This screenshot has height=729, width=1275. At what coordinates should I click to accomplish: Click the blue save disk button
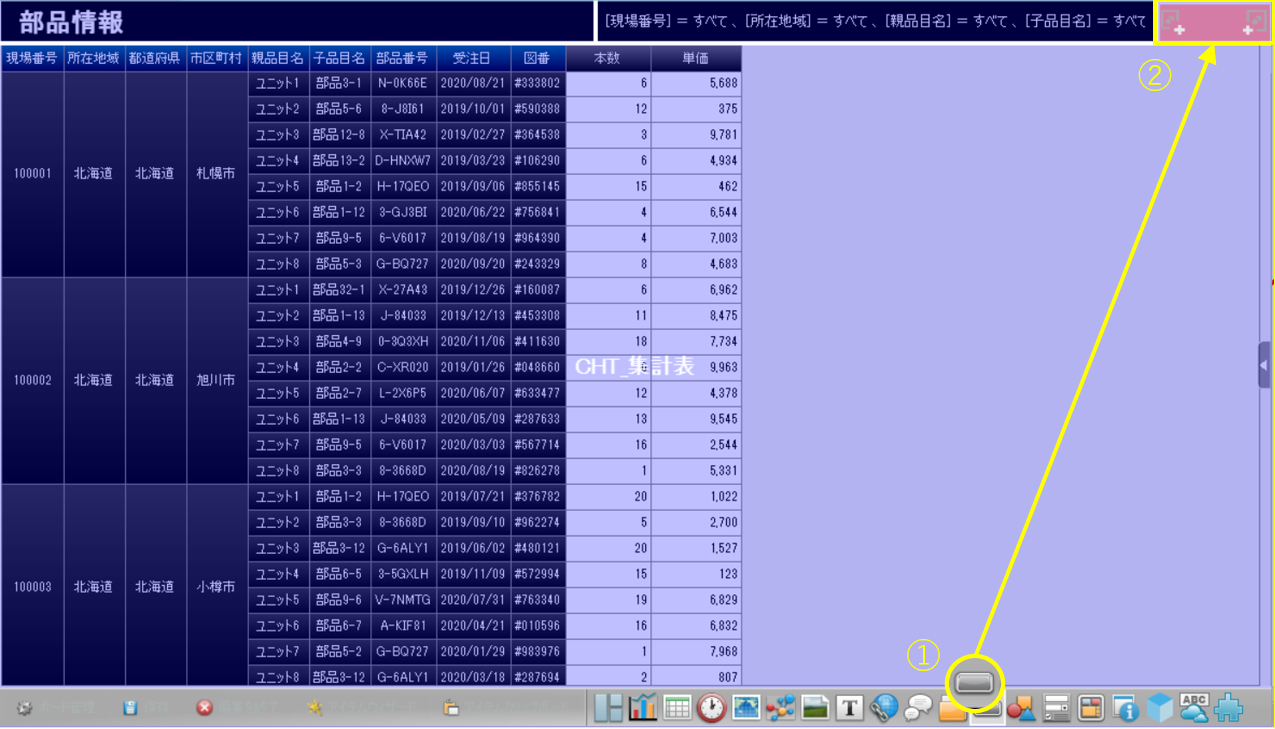click(x=130, y=708)
